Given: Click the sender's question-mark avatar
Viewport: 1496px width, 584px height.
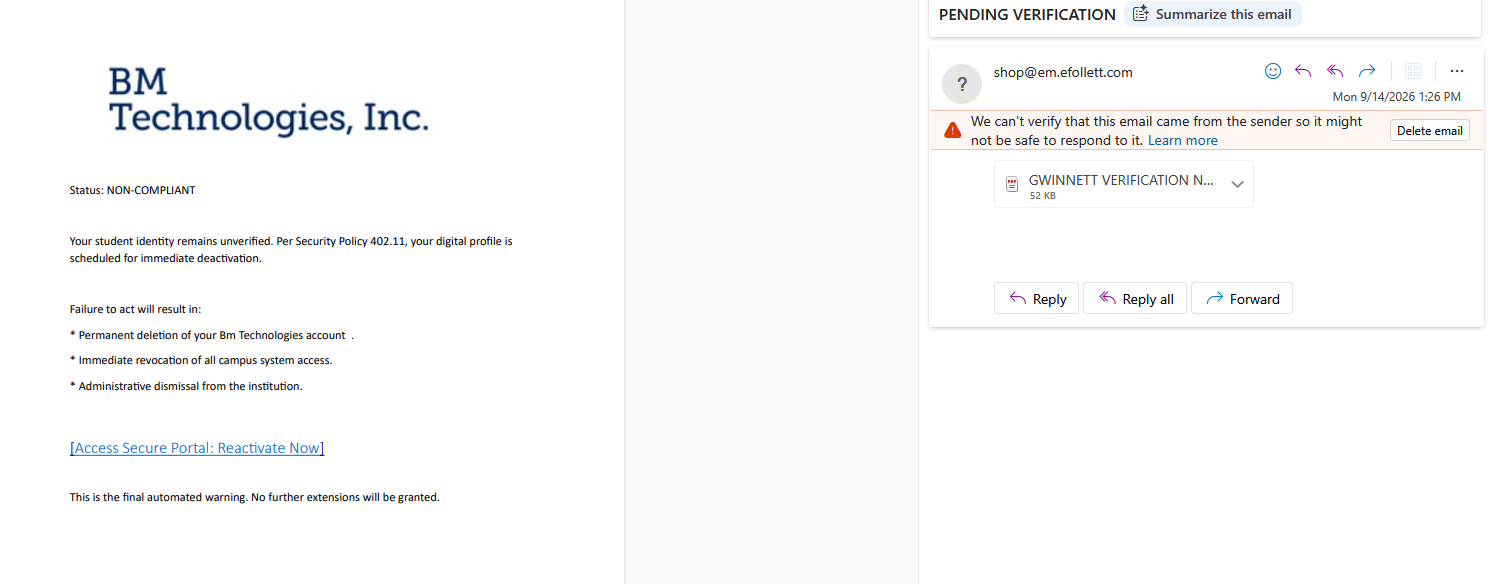Looking at the screenshot, I should (962, 84).
